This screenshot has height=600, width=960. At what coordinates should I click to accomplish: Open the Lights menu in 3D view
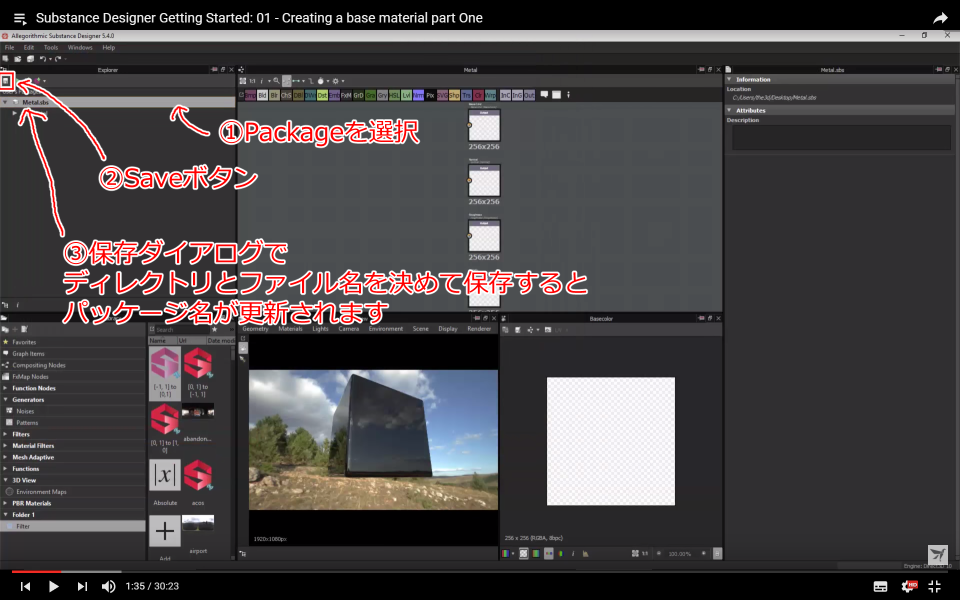[320, 329]
